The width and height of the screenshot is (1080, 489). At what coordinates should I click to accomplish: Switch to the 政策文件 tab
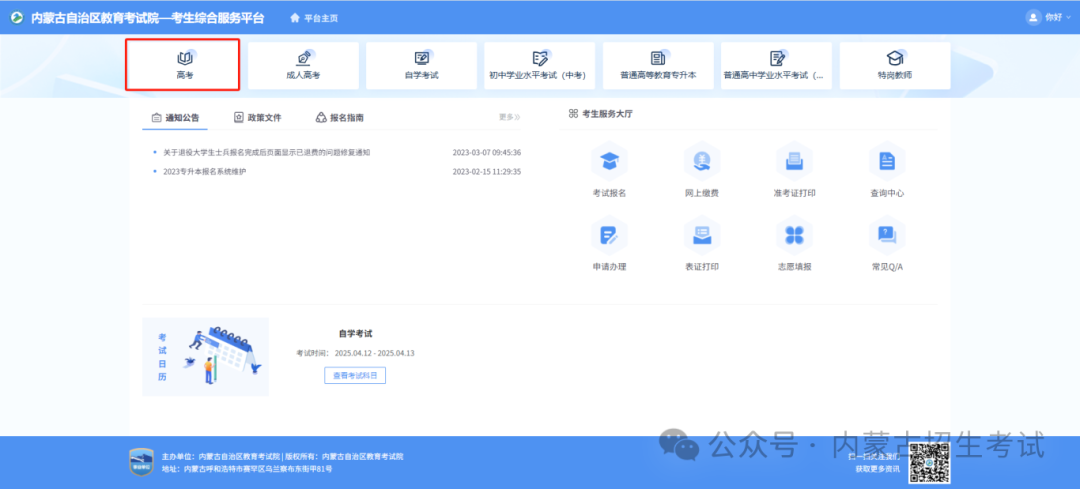(258, 118)
